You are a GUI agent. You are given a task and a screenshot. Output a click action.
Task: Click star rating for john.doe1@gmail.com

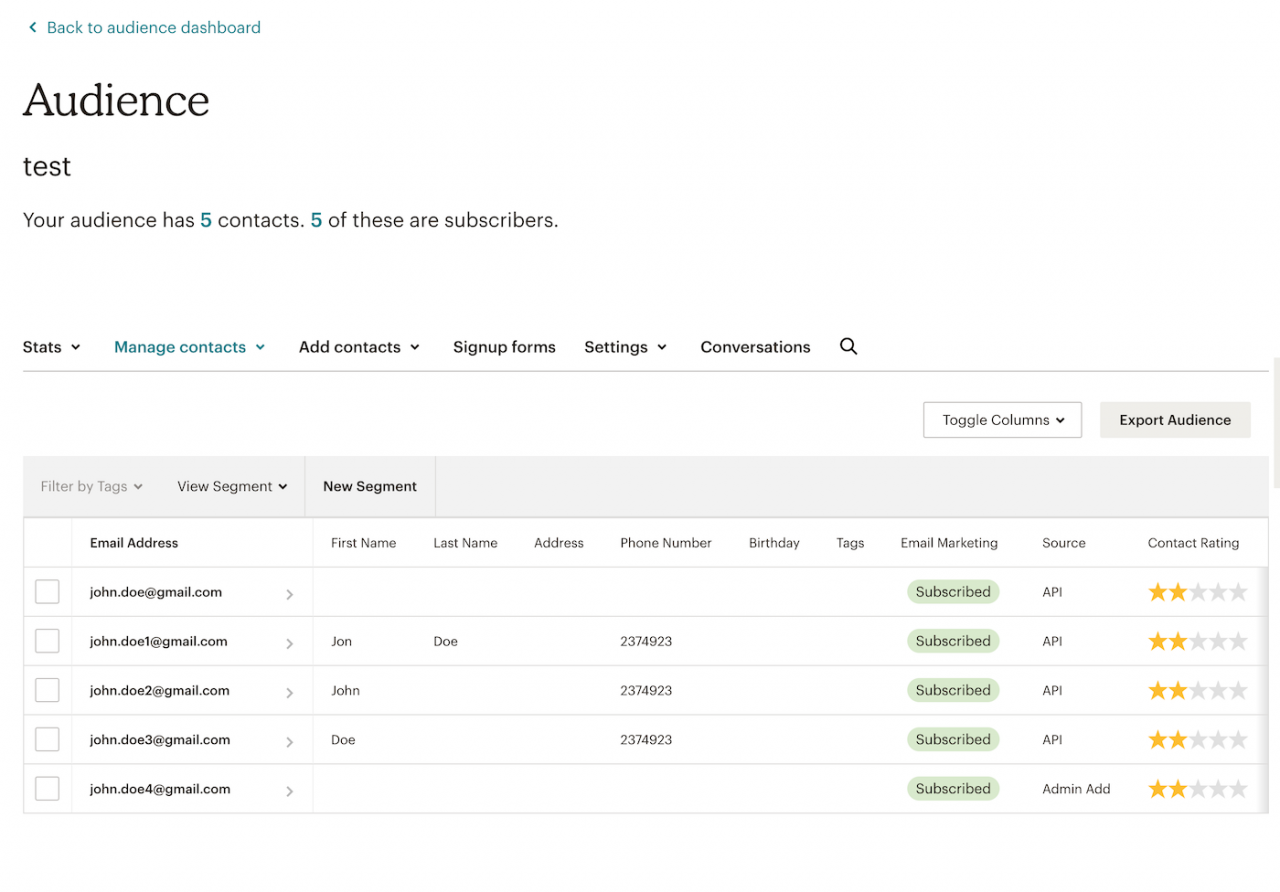tap(1197, 641)
